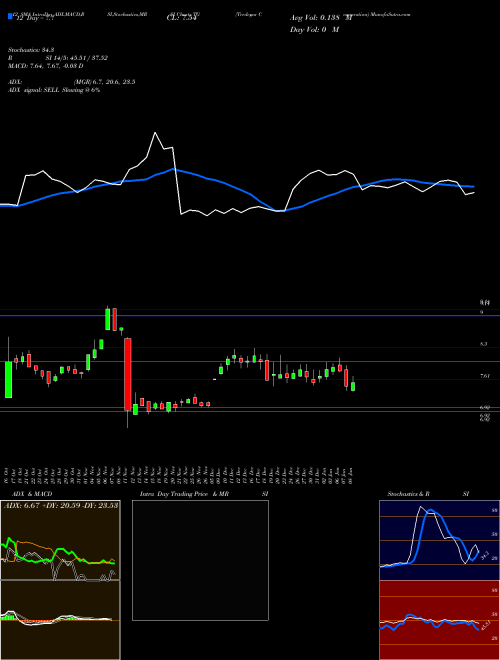Click the 'Intra Day Trading Price & MR' title
500x660 pixels.
[x=184, y=494]
